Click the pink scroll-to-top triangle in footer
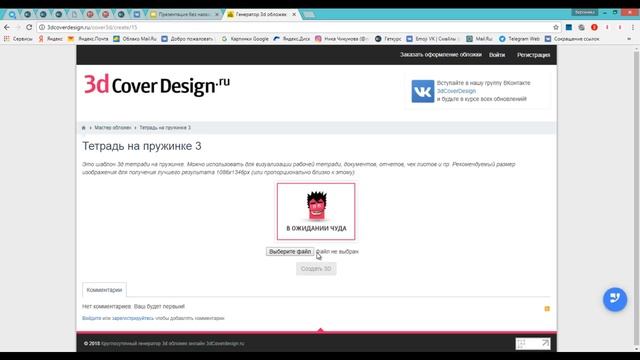 pyautogui.click(x=320, y=329)
